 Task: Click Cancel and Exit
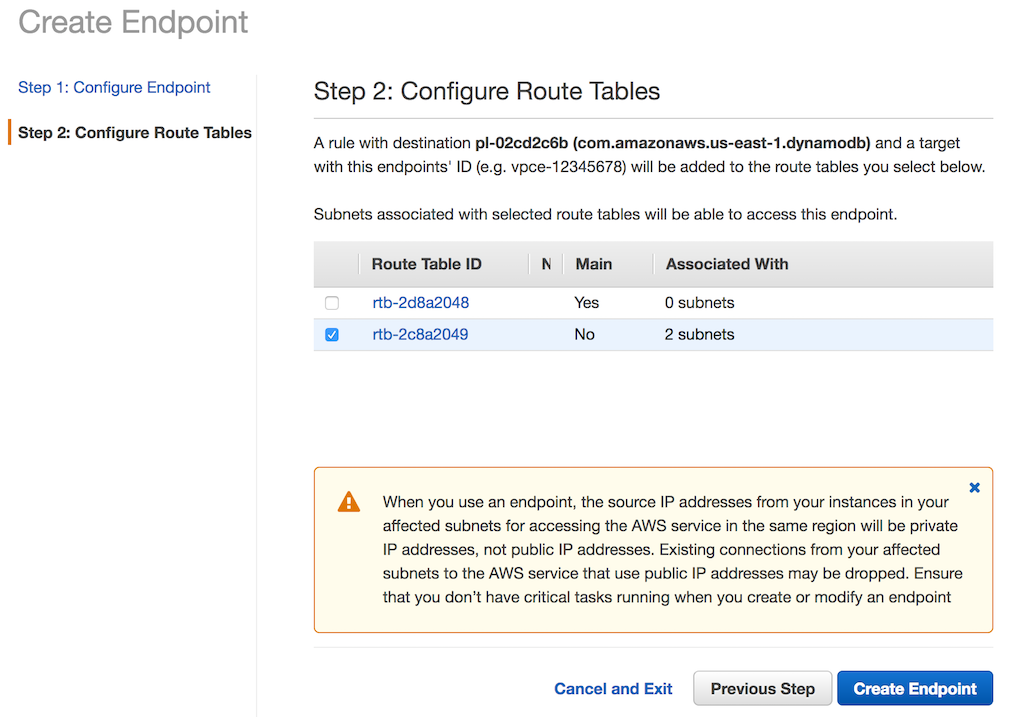613,689
